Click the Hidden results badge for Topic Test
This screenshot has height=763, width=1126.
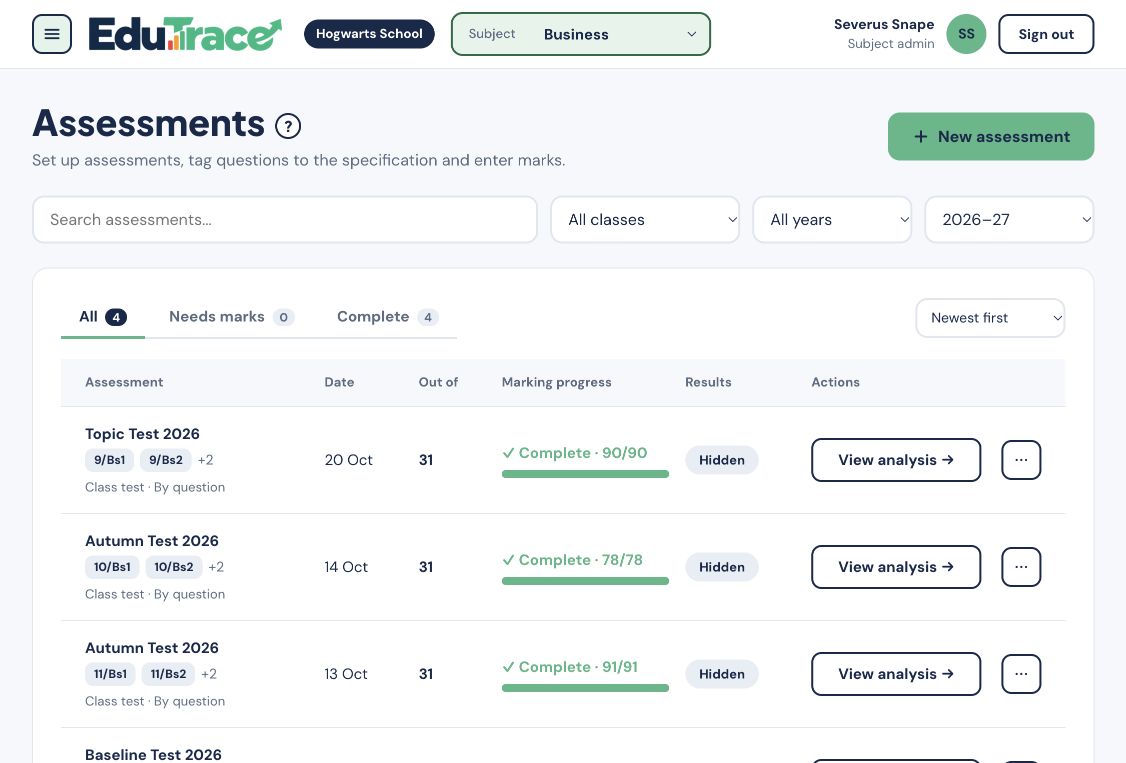coord(722,460)
